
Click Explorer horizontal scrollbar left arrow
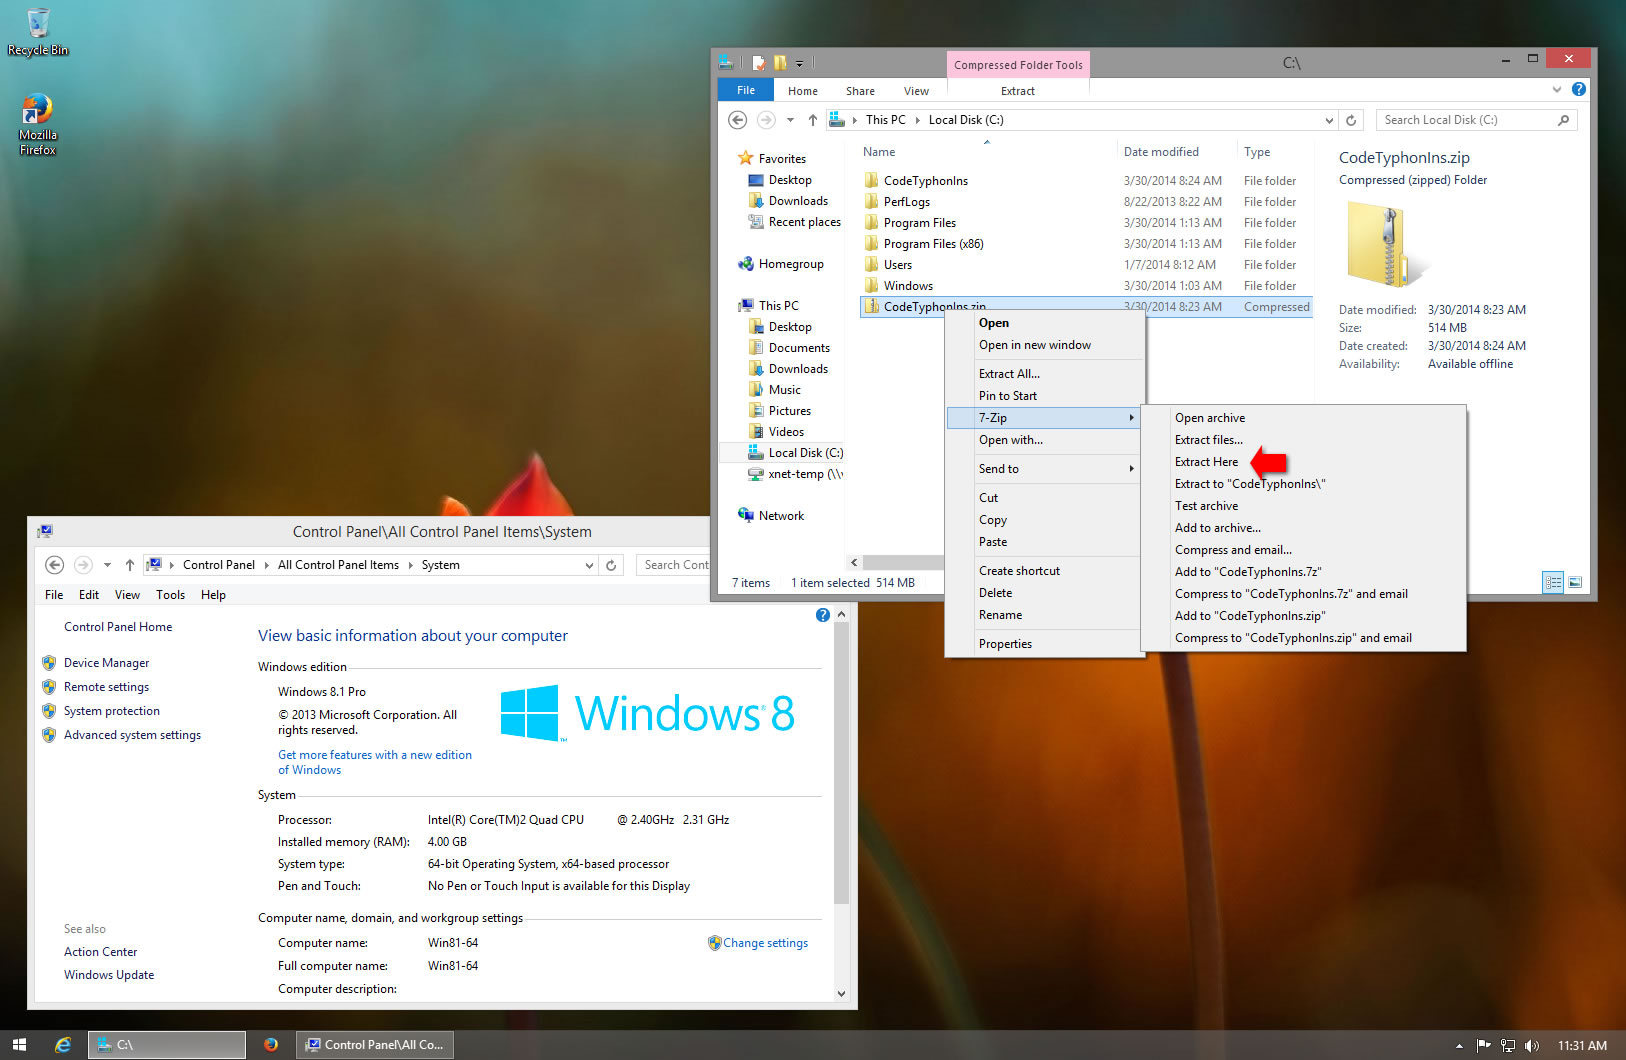[853, 562]
